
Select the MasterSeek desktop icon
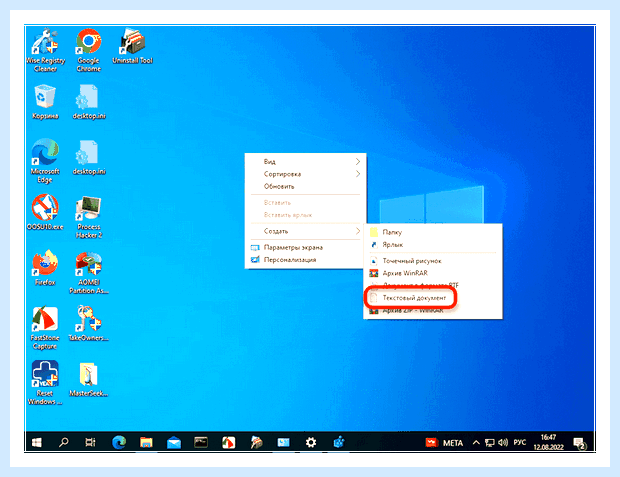[x=89, y=379]
